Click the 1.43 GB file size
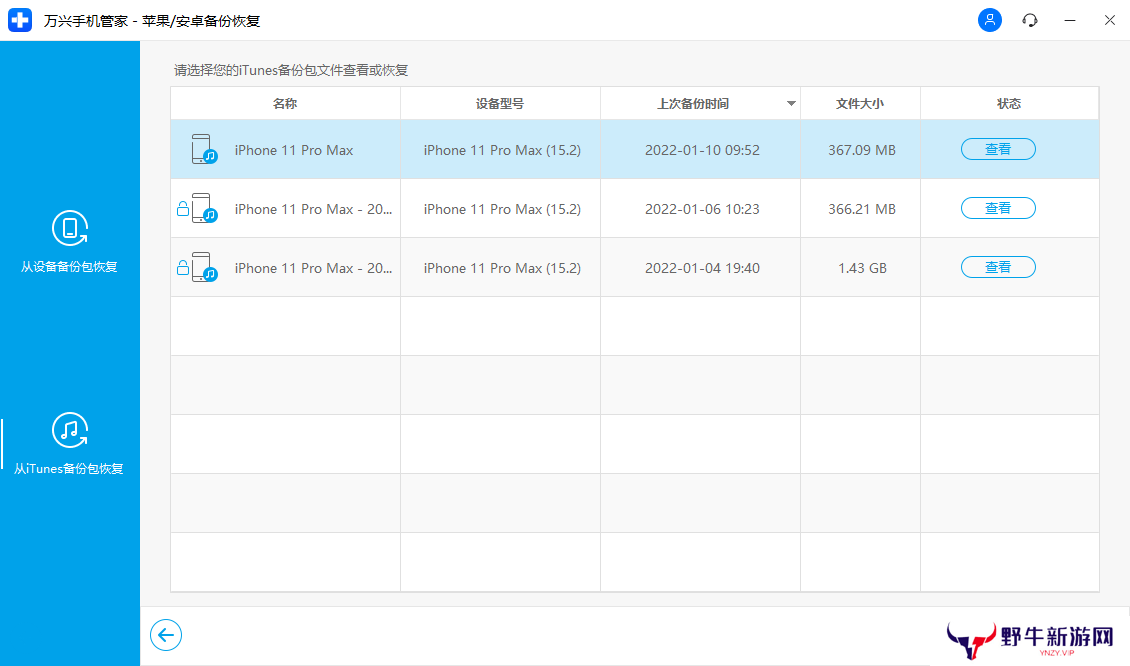Viewport: 1130px width, 666px height. pos(862,268)
